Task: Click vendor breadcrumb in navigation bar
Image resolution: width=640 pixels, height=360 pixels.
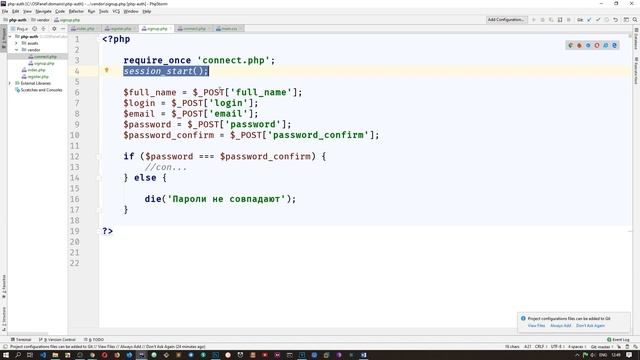Action: point(40,20)
